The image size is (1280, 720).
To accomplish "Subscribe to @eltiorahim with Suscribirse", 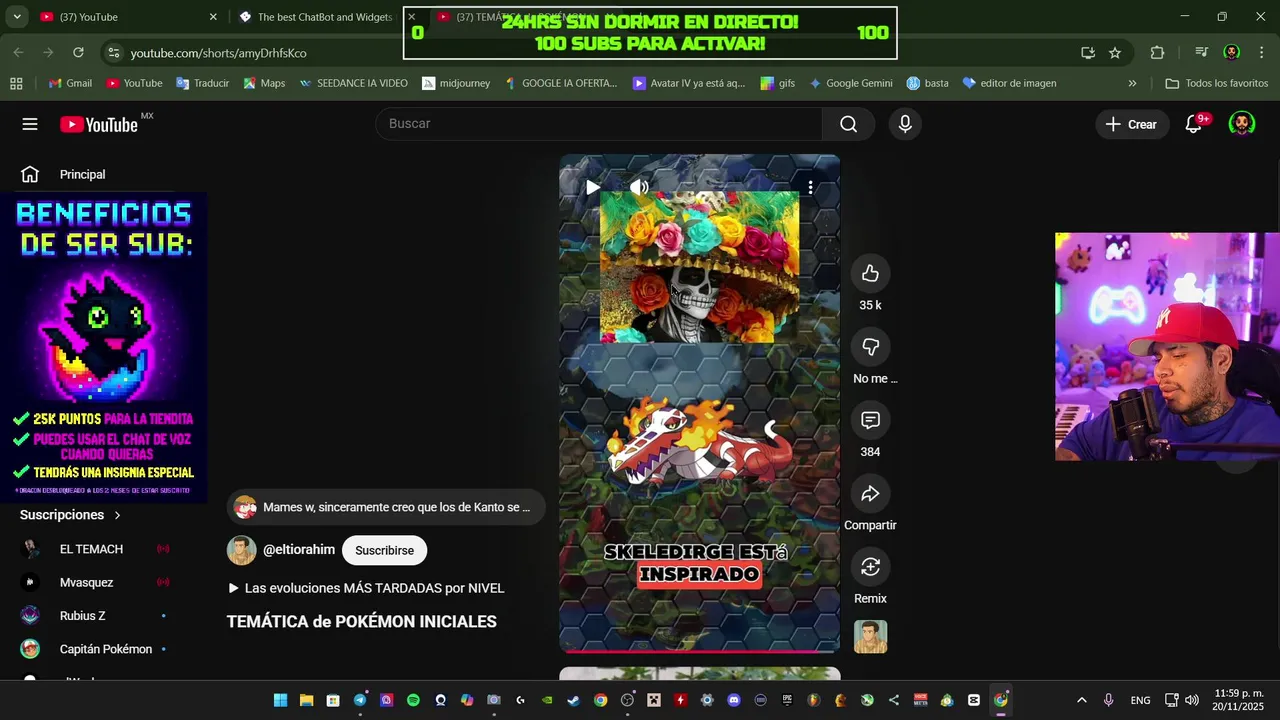I will click(x=384, y=550).
